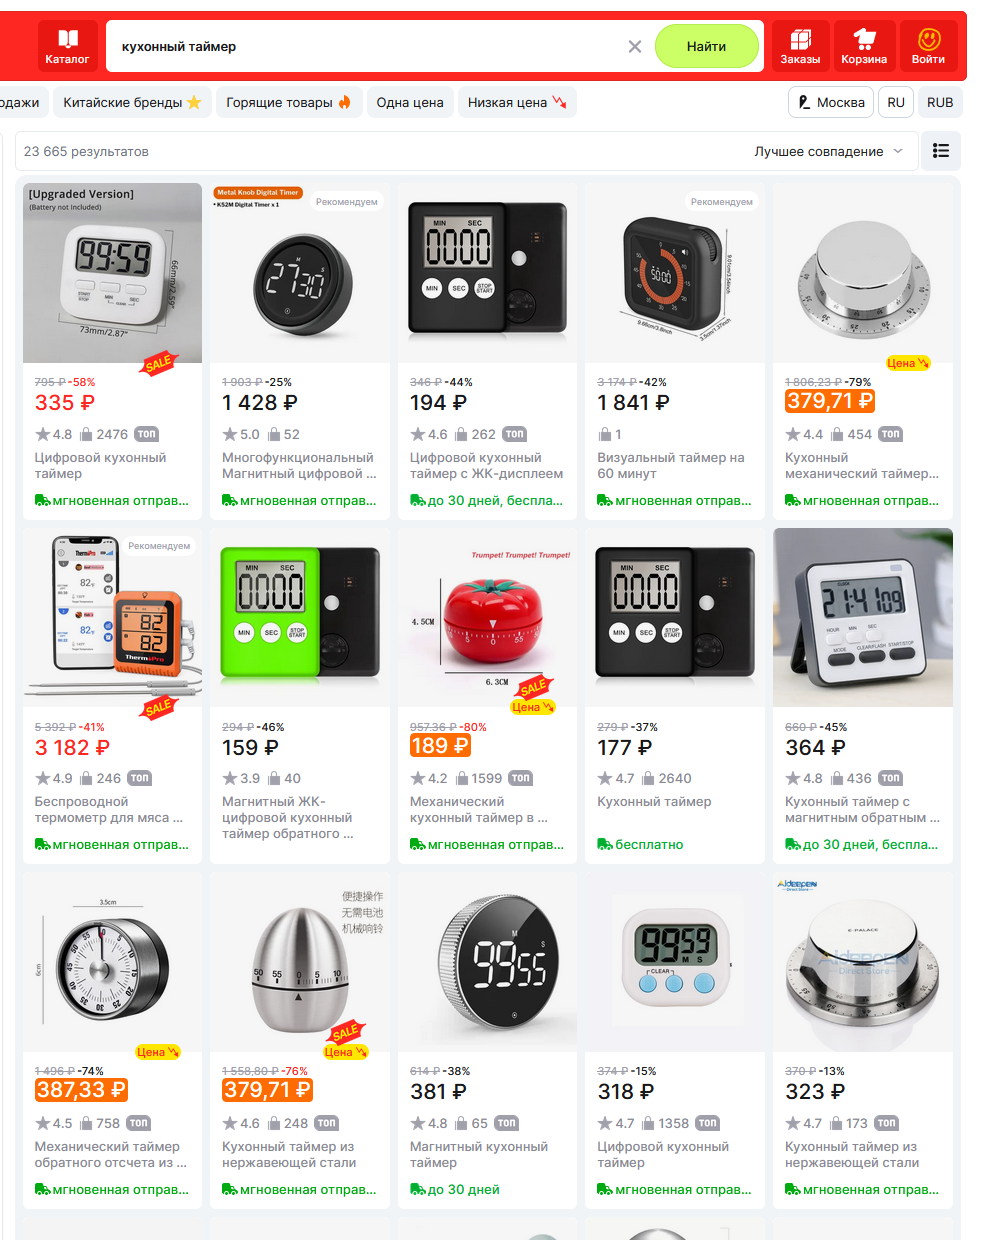Open the Корзина shopping cart
Image resolution: width=989 pixels, height=1240 pixels.
pyautogui.click(x=864, y=46)
